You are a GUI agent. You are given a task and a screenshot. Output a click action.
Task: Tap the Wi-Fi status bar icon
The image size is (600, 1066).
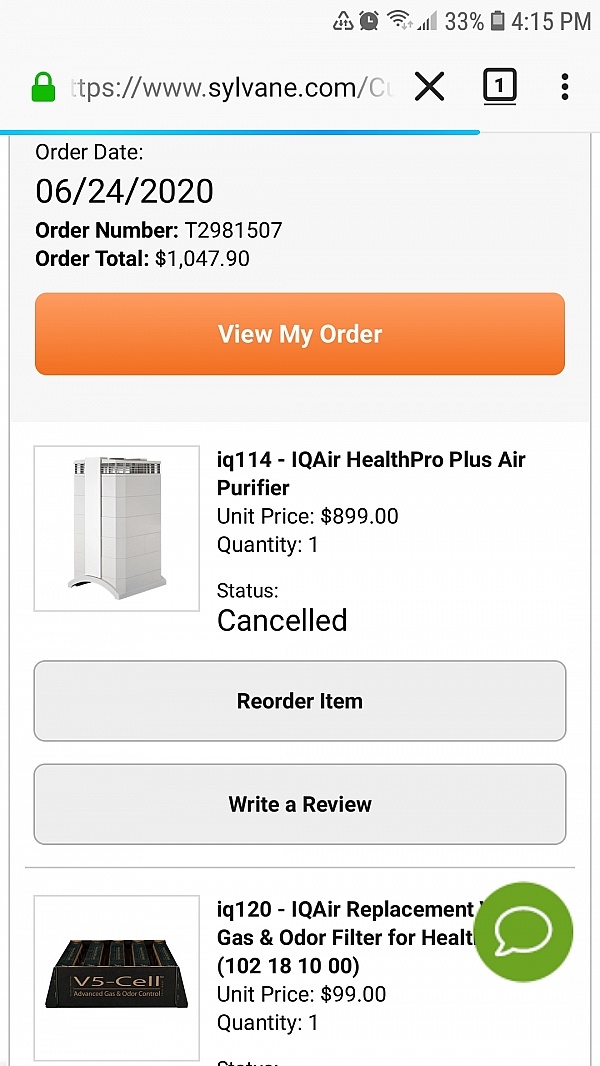pyautogui.click(x=399, y=20)
